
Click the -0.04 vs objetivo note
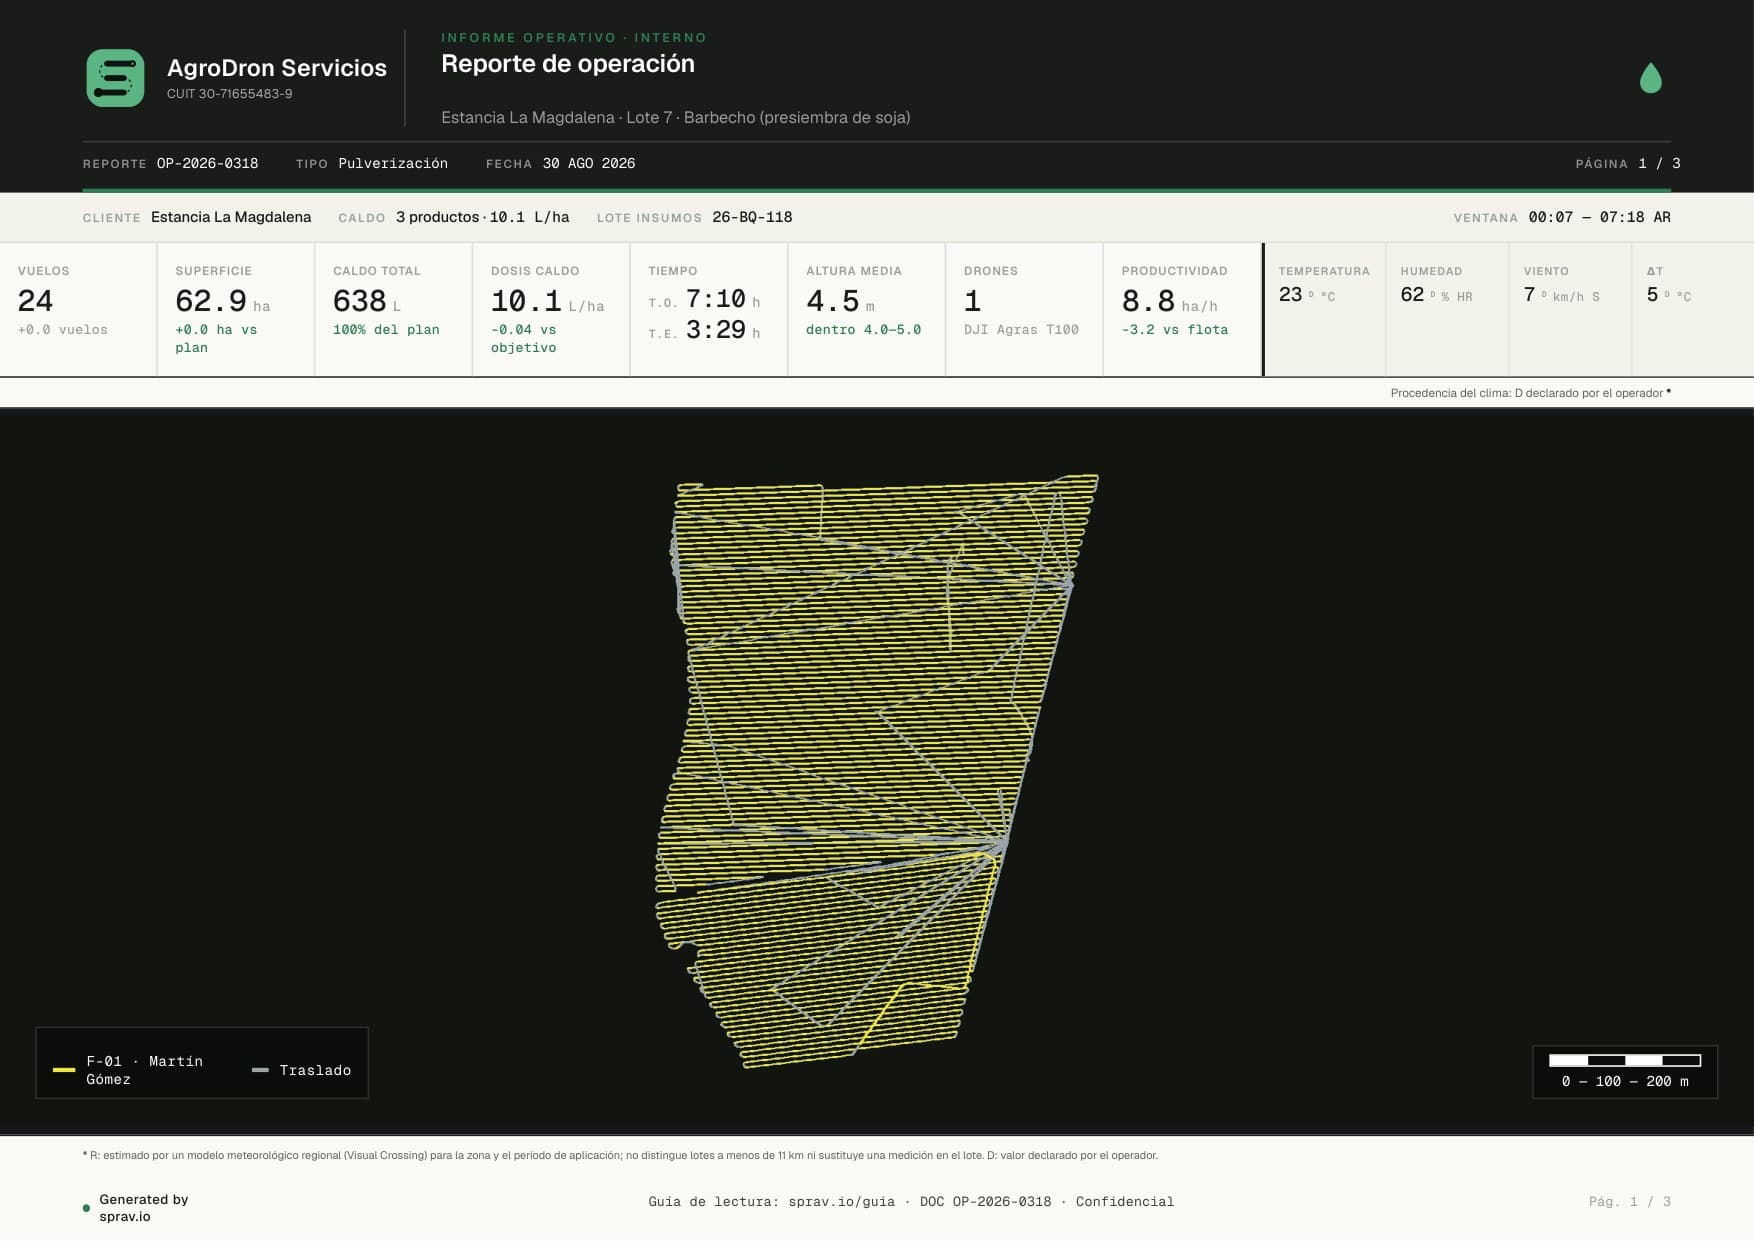[524, 338]
